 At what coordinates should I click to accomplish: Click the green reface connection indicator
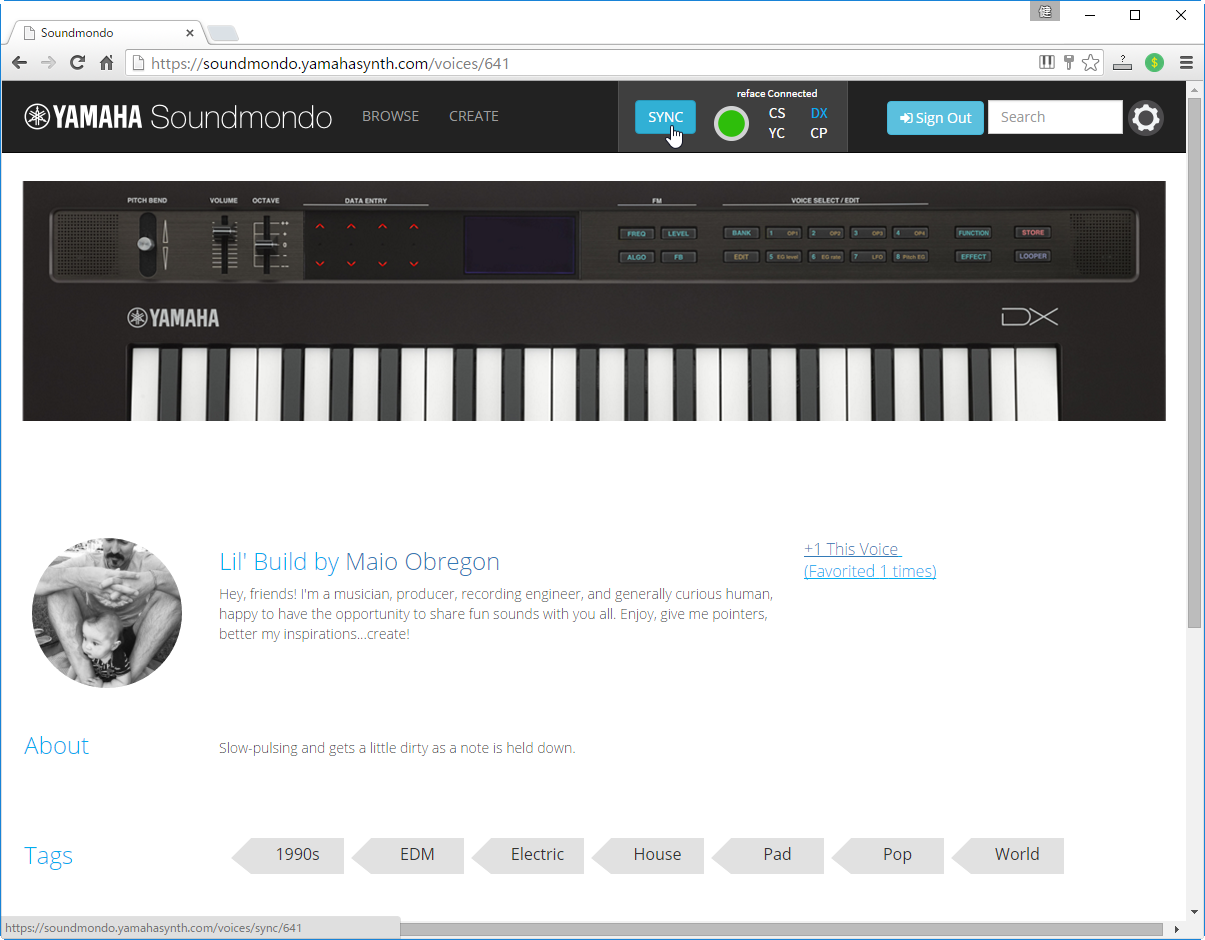click(x=732, y=124)
